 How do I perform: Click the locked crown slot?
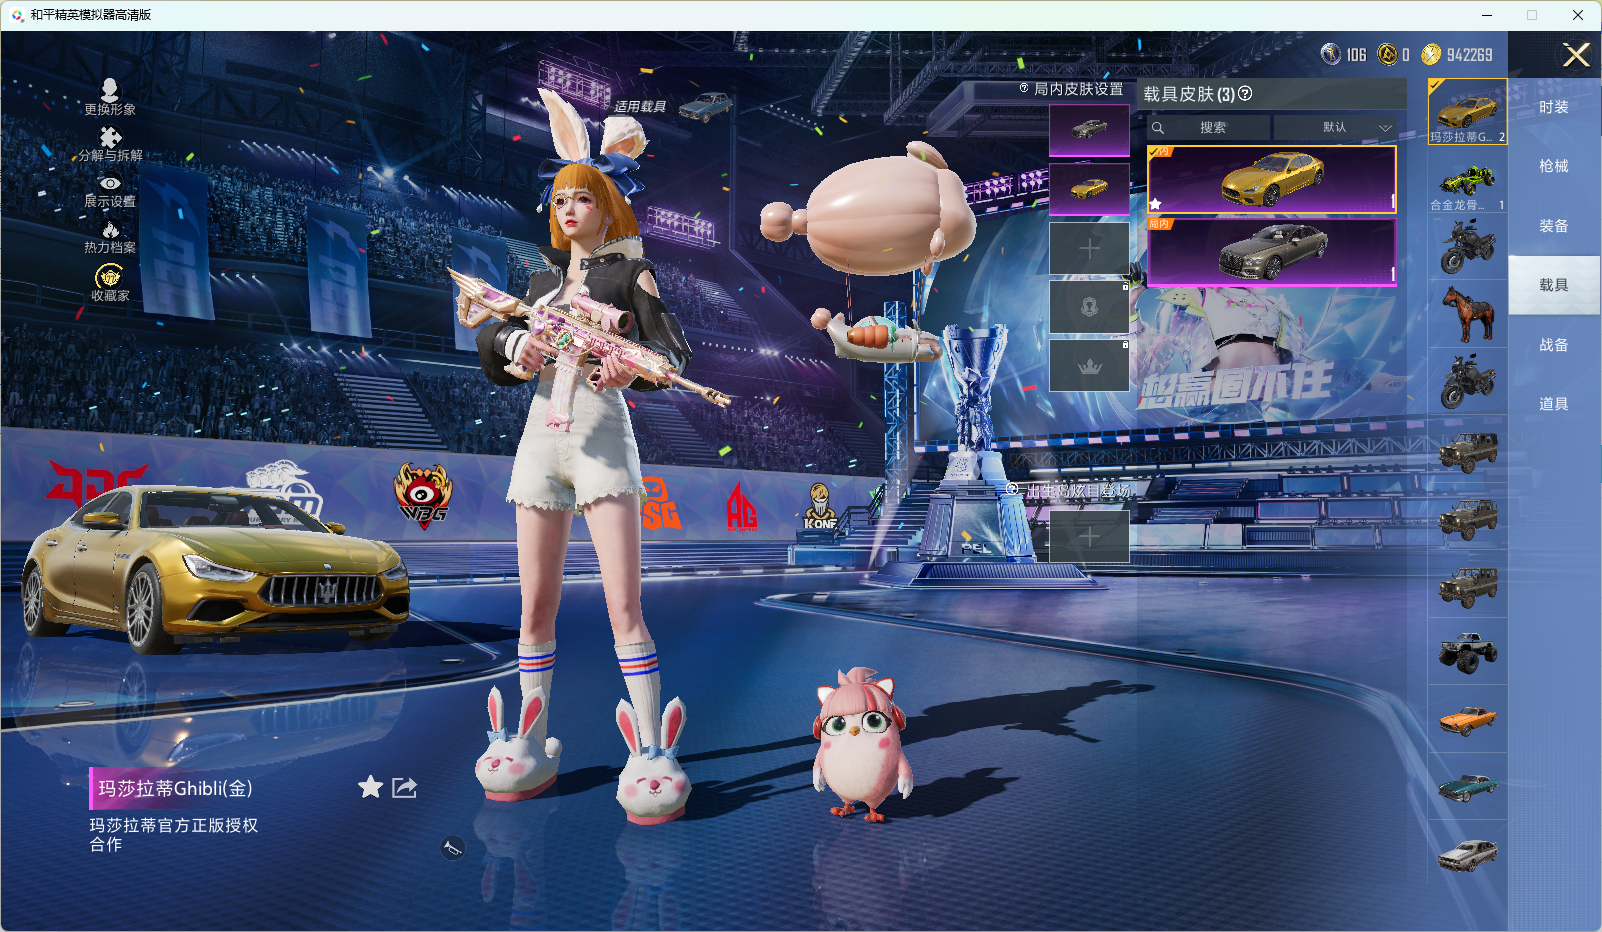pyautogui.click(x=1089, y=365)
